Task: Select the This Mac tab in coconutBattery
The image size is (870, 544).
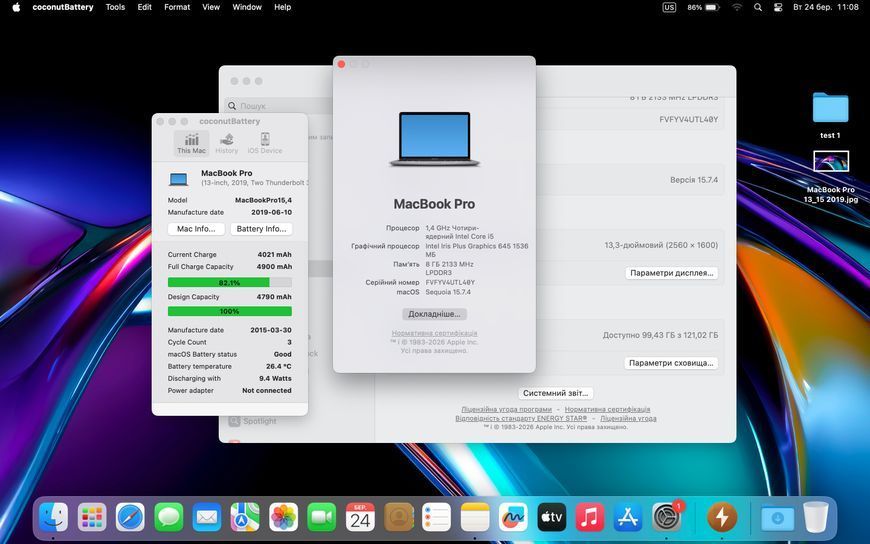Action: coord(191,143)
